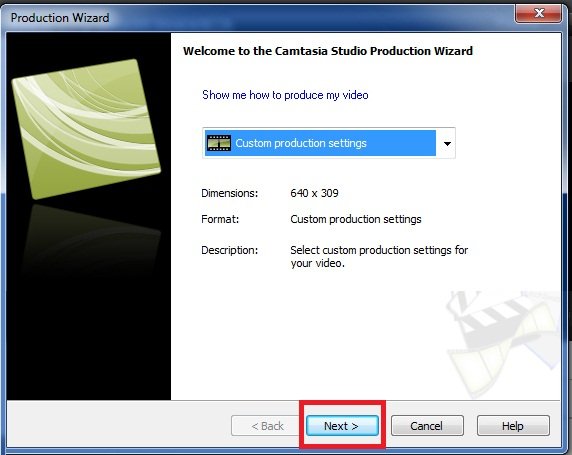Expand the production settings dropdown arrow
This screenshot has width=572, height=455.
coord(447,143)
